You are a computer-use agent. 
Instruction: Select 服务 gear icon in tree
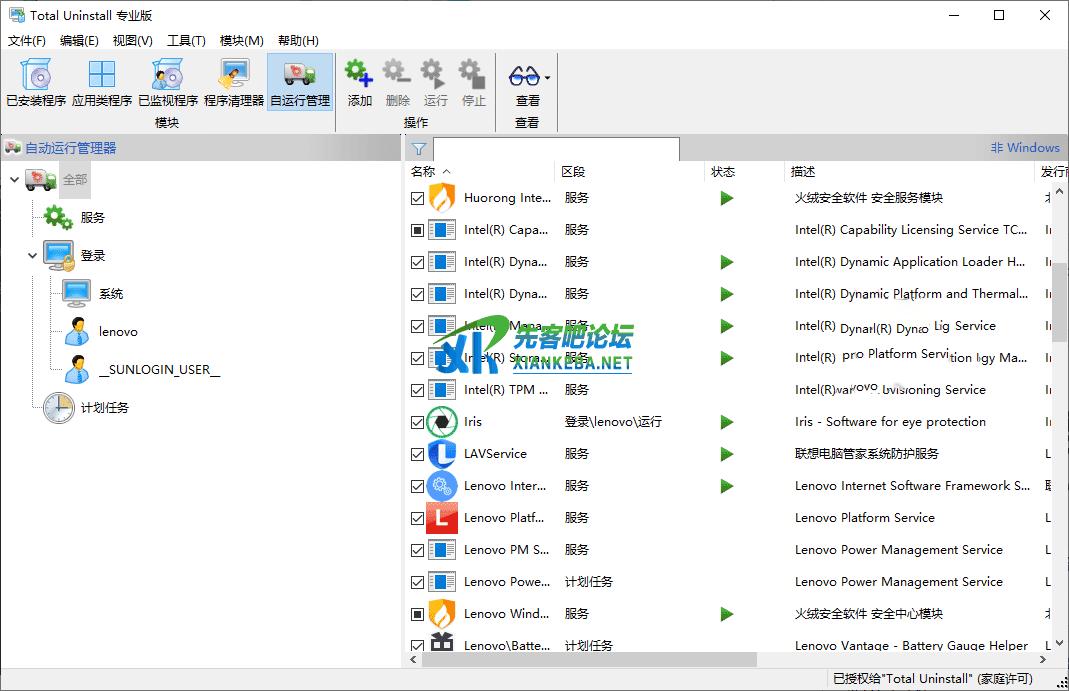pyautogui.click(x=58, y=217)
